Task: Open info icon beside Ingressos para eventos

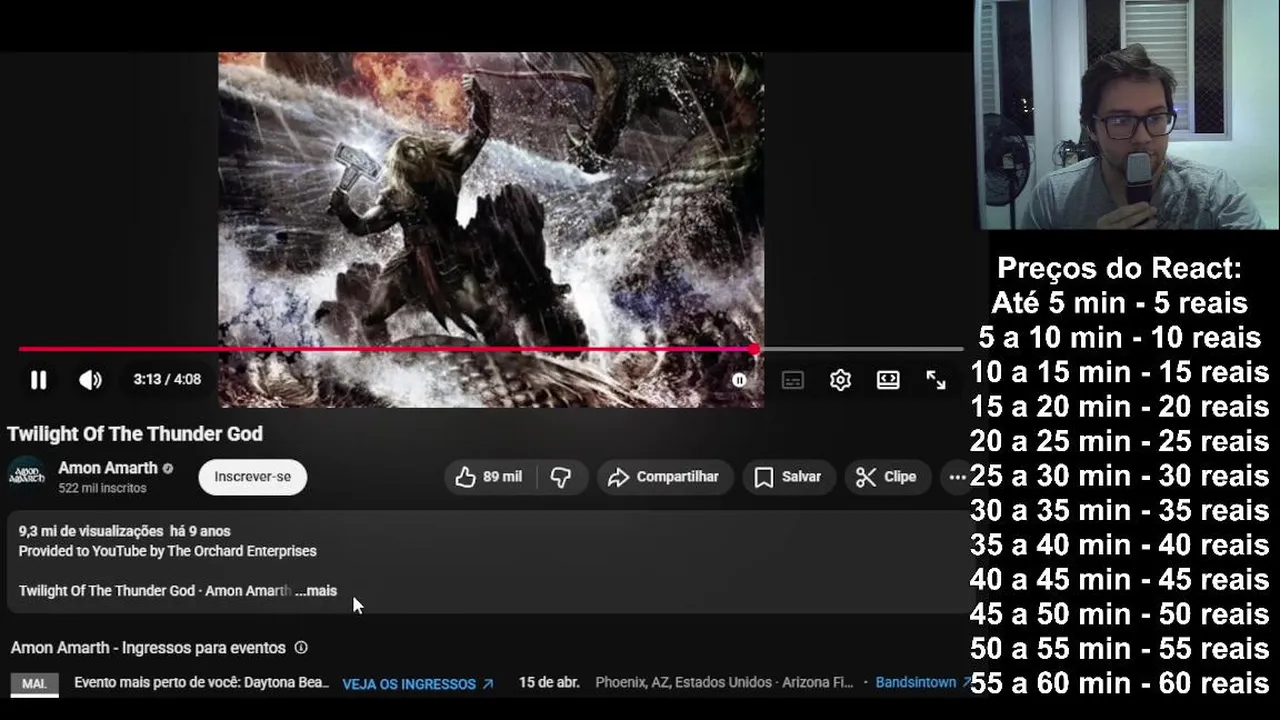Action: click(x=301, y=648)
